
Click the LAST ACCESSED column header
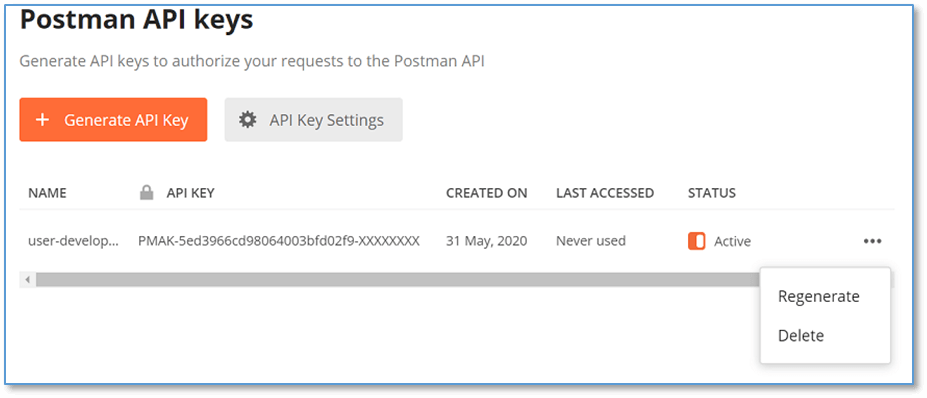[605, 193]
